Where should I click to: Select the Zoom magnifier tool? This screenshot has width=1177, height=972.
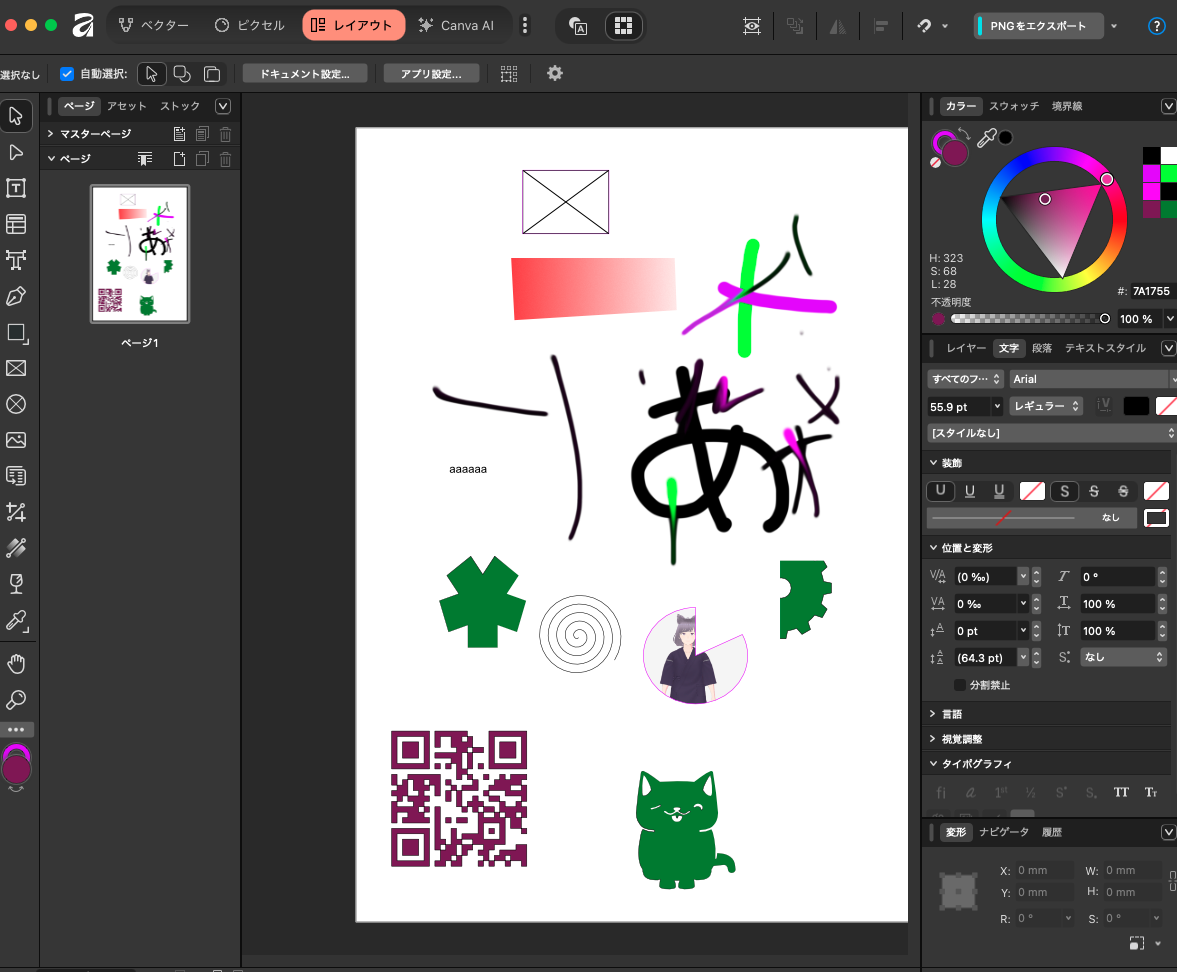16,700
